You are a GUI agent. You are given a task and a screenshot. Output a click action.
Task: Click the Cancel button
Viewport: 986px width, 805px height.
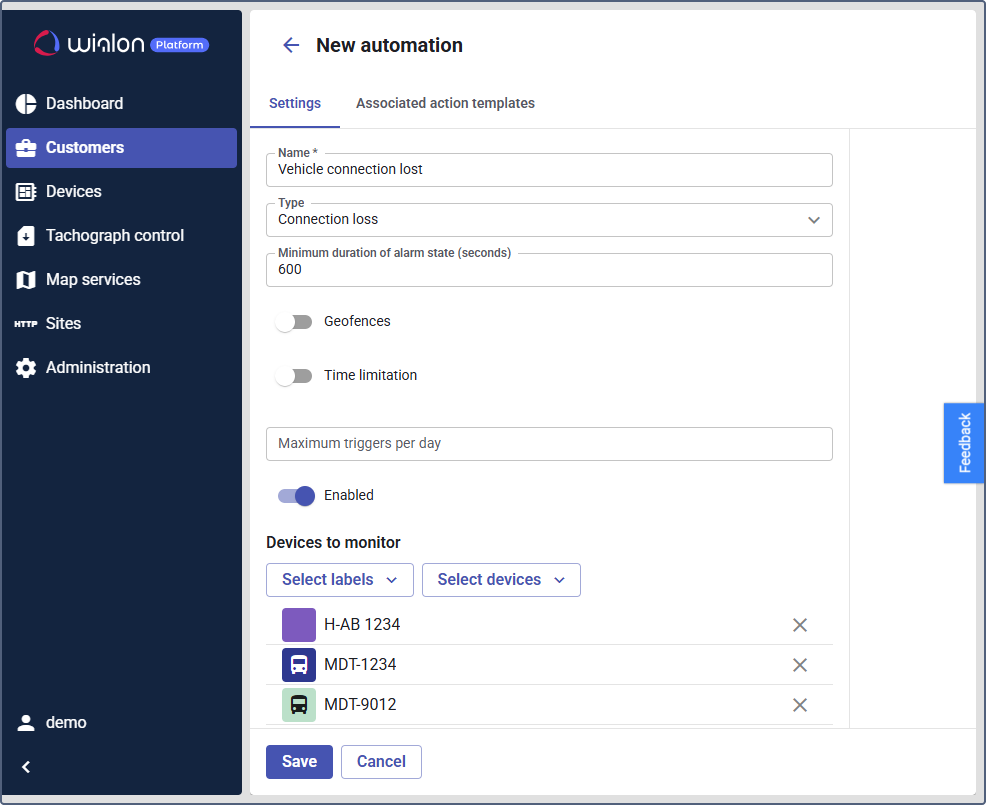click(381, 762)
